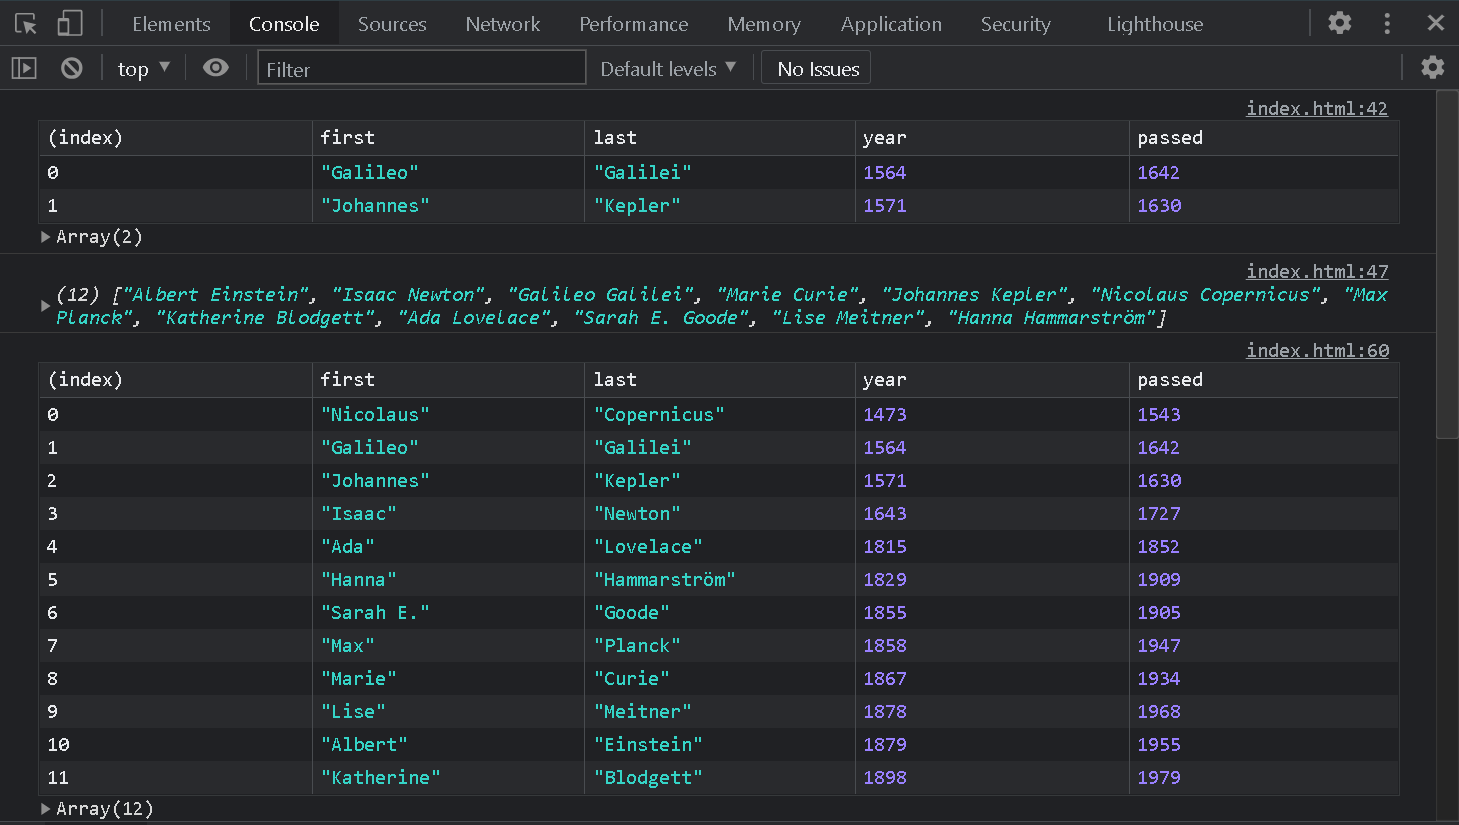
Task: Open the index.html:42 source link
Action: click(x=1316, y=108)
